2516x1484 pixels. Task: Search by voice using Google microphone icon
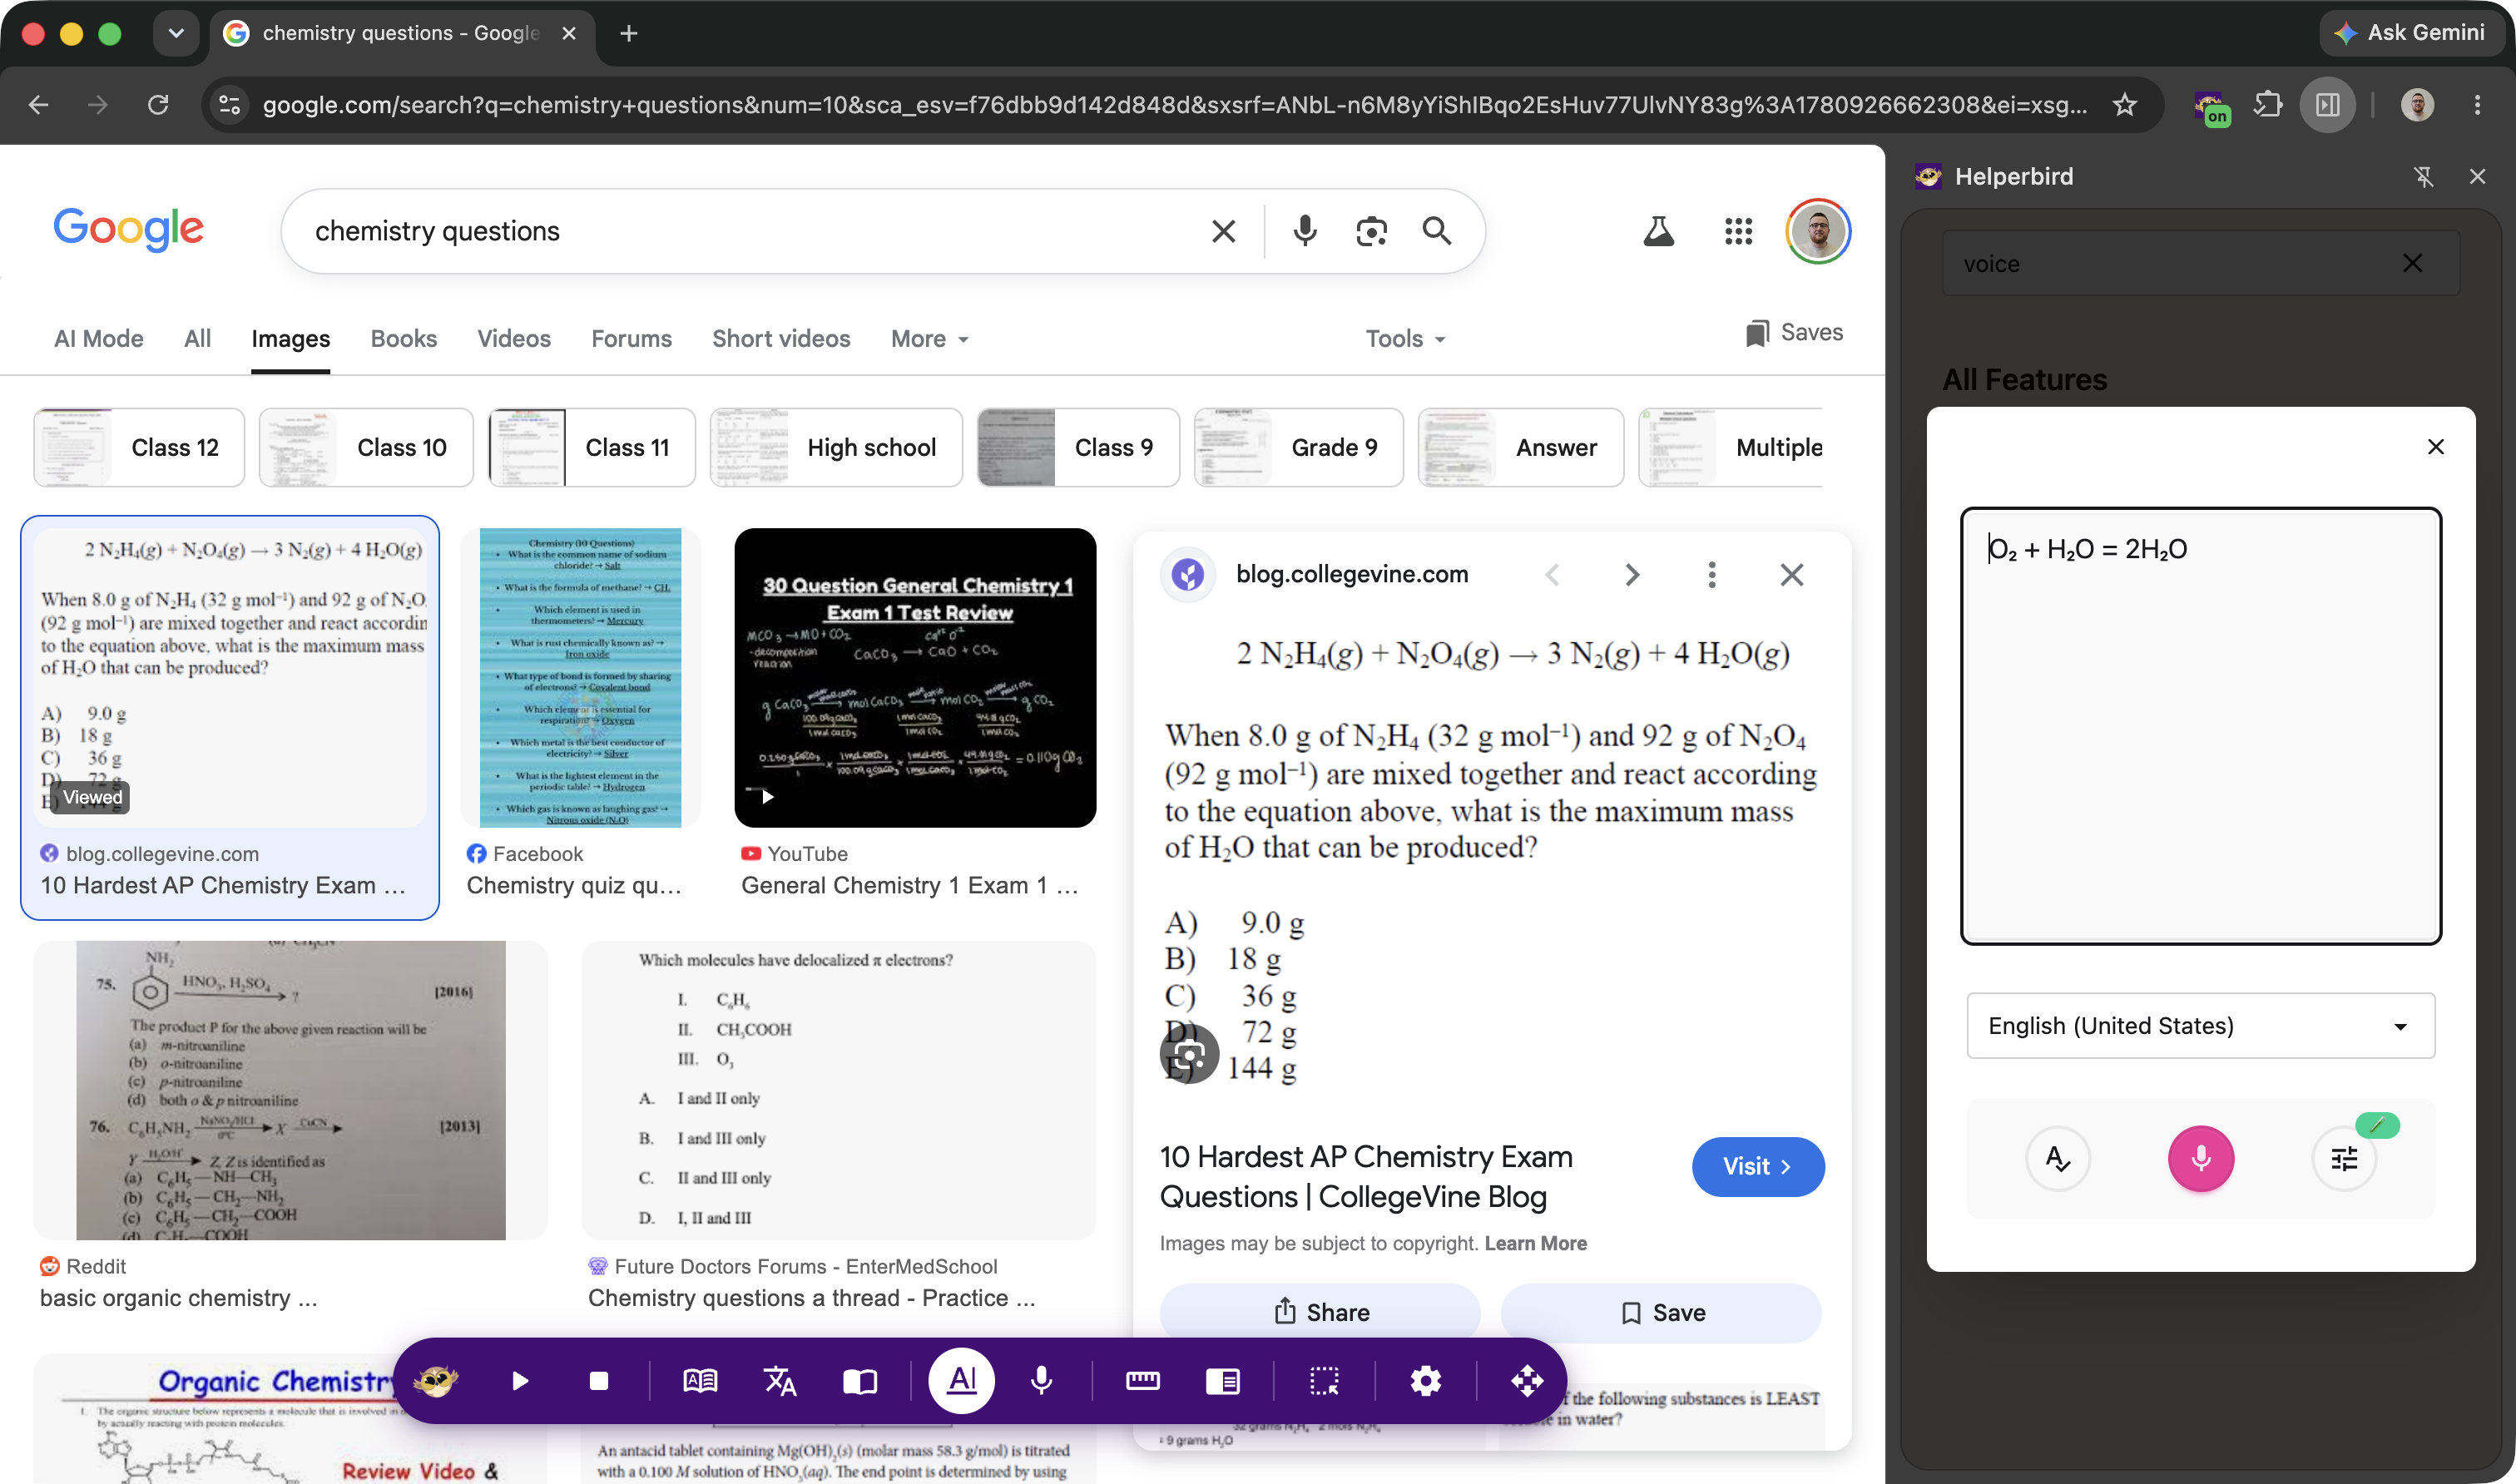tap(1304, 231)
